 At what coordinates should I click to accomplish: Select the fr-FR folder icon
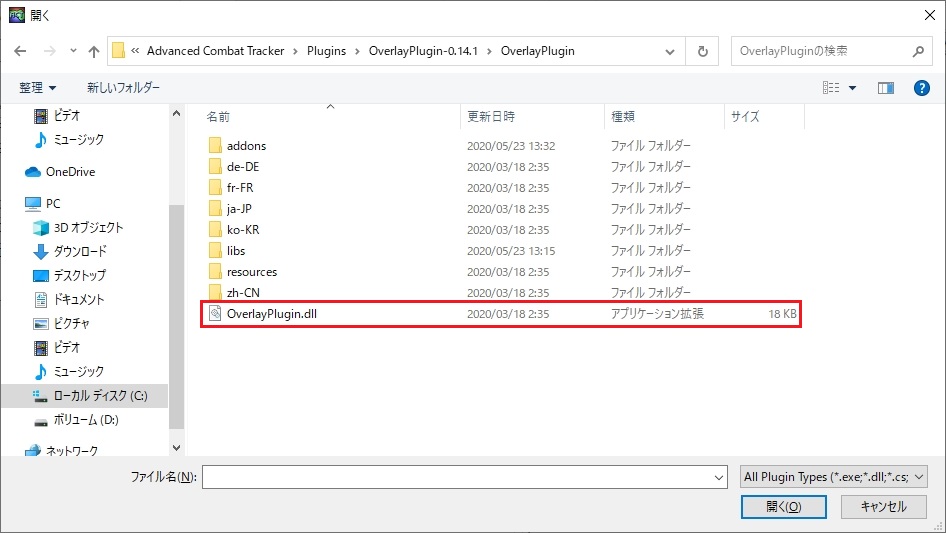(x=215, y=188)
